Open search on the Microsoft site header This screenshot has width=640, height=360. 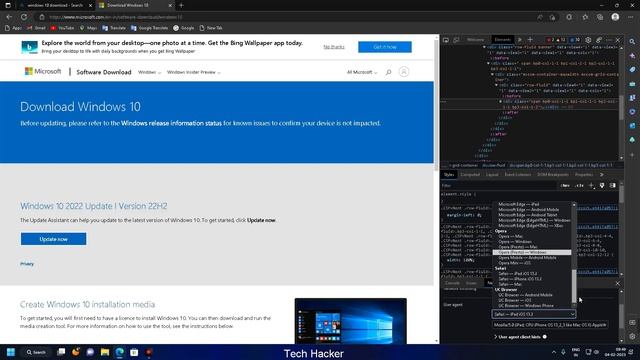(x=388, y=72)
